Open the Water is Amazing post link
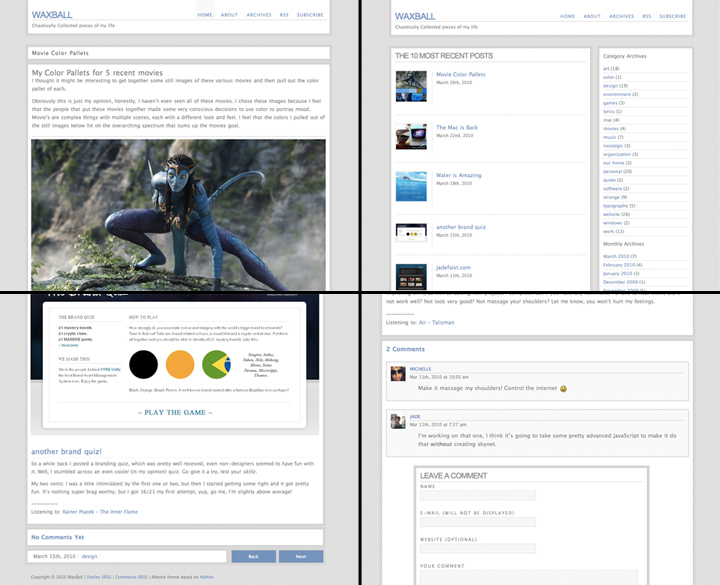The image size is (720, 585). (x=459, y=175)
